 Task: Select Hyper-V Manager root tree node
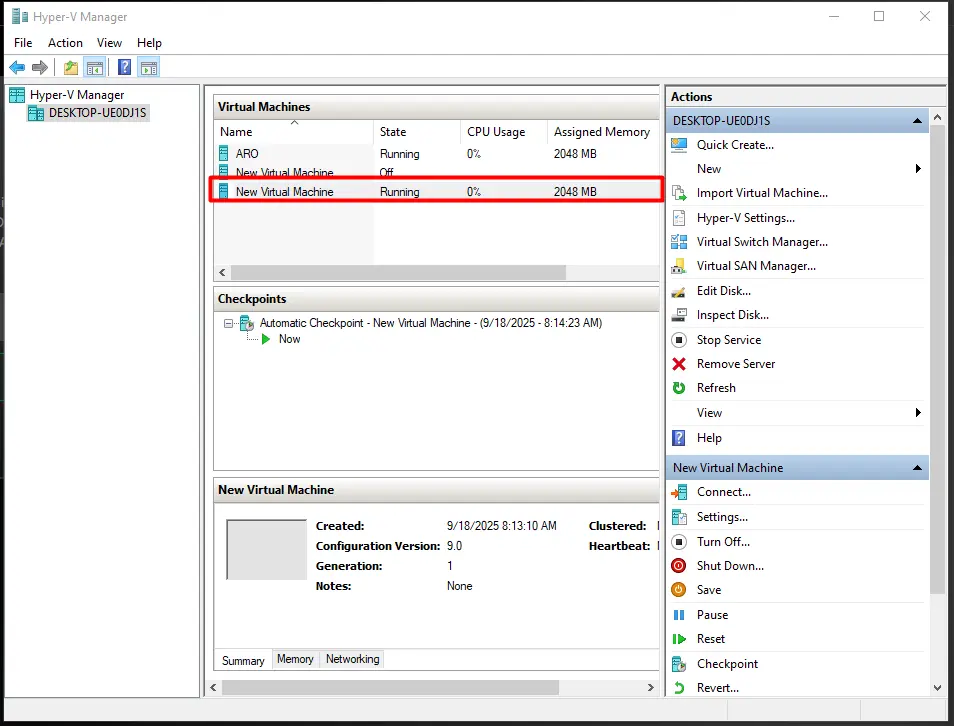(77, 95)
